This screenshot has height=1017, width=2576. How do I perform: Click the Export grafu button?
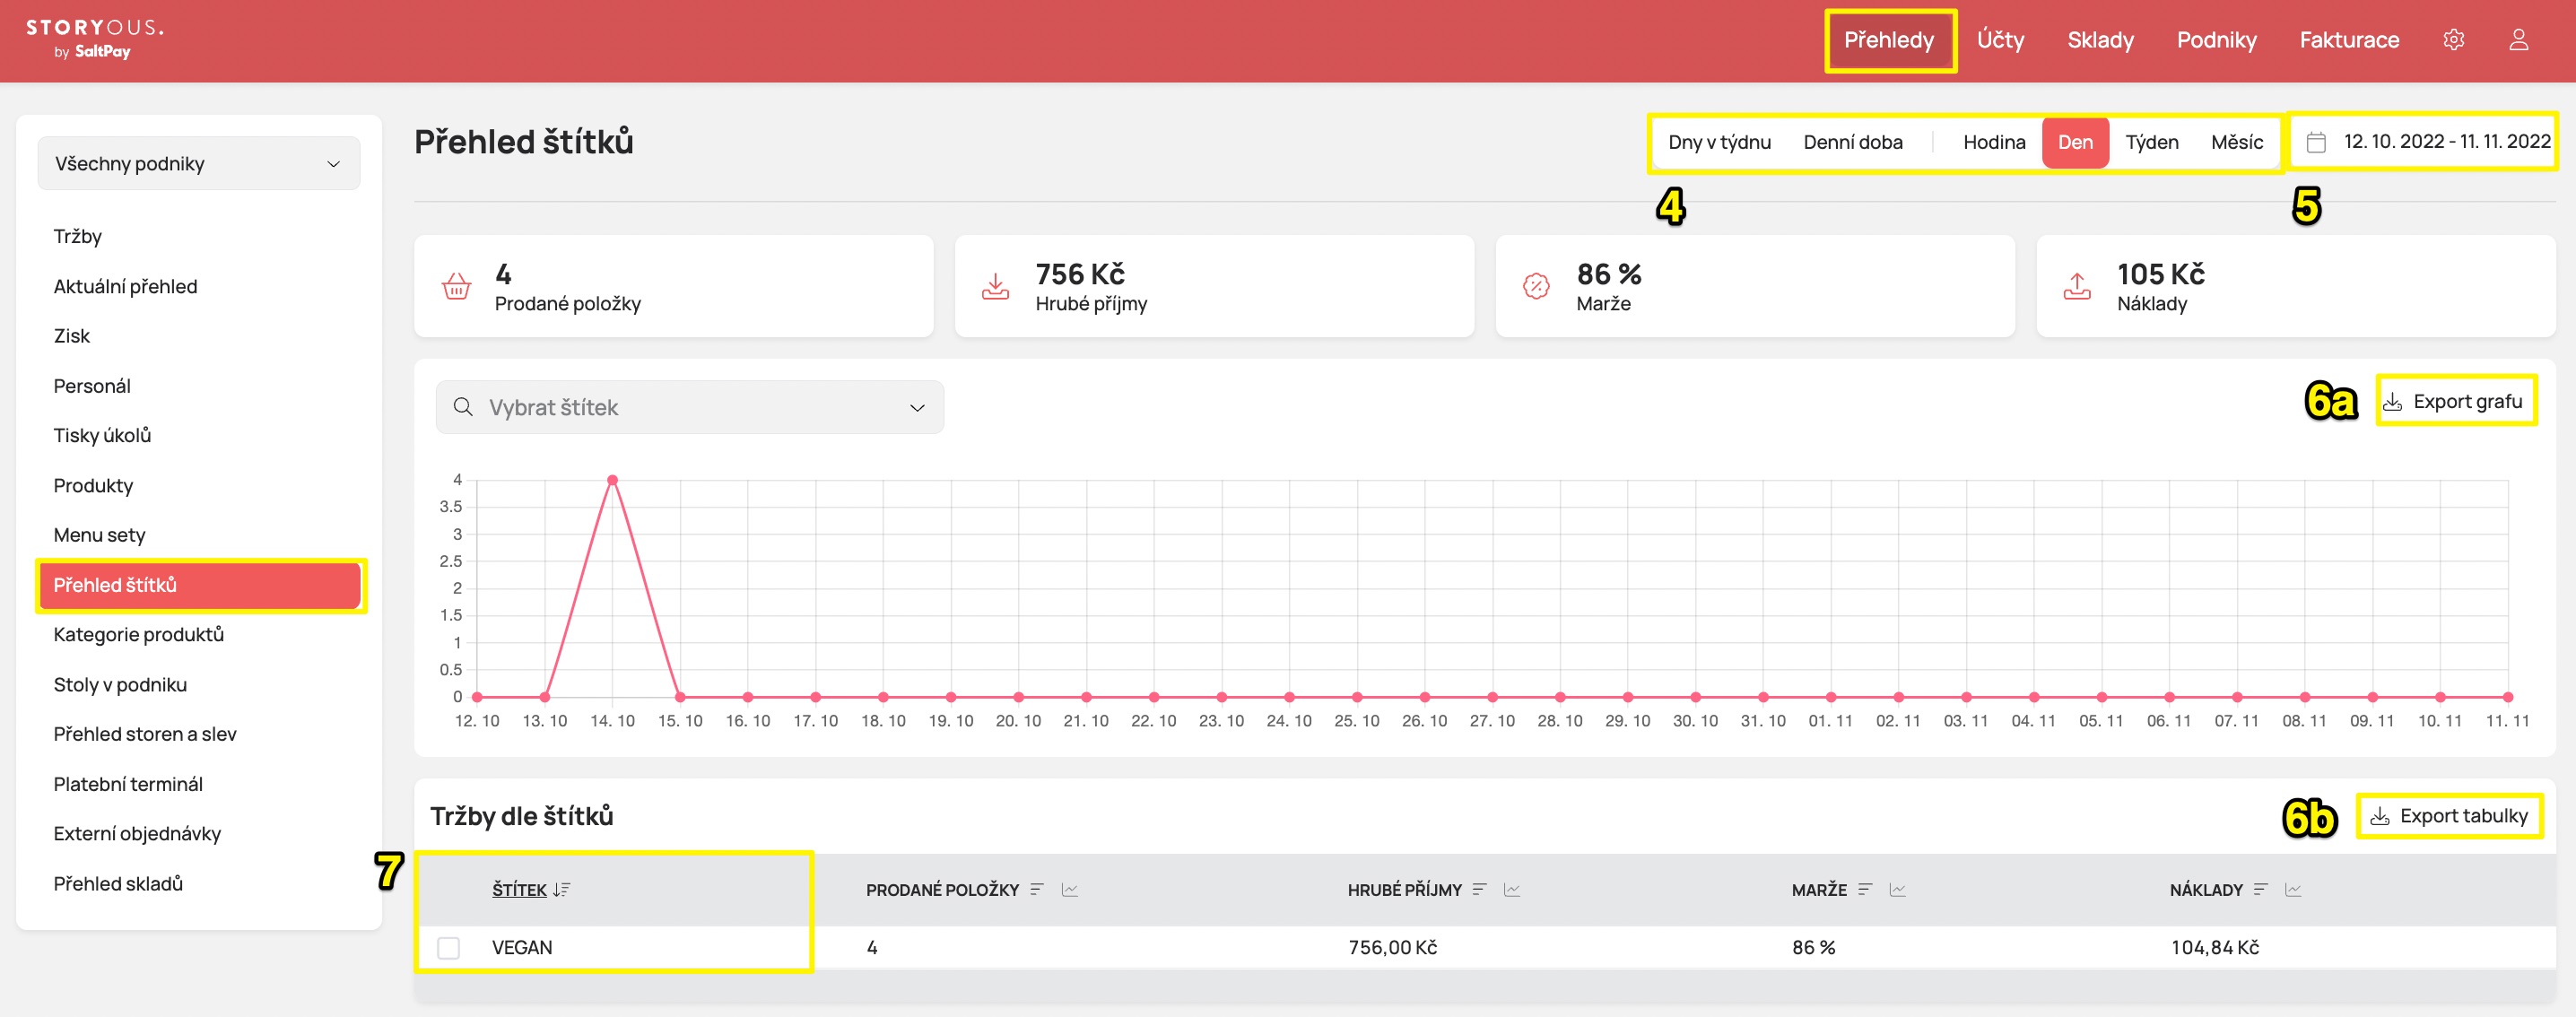[2455, 401]
